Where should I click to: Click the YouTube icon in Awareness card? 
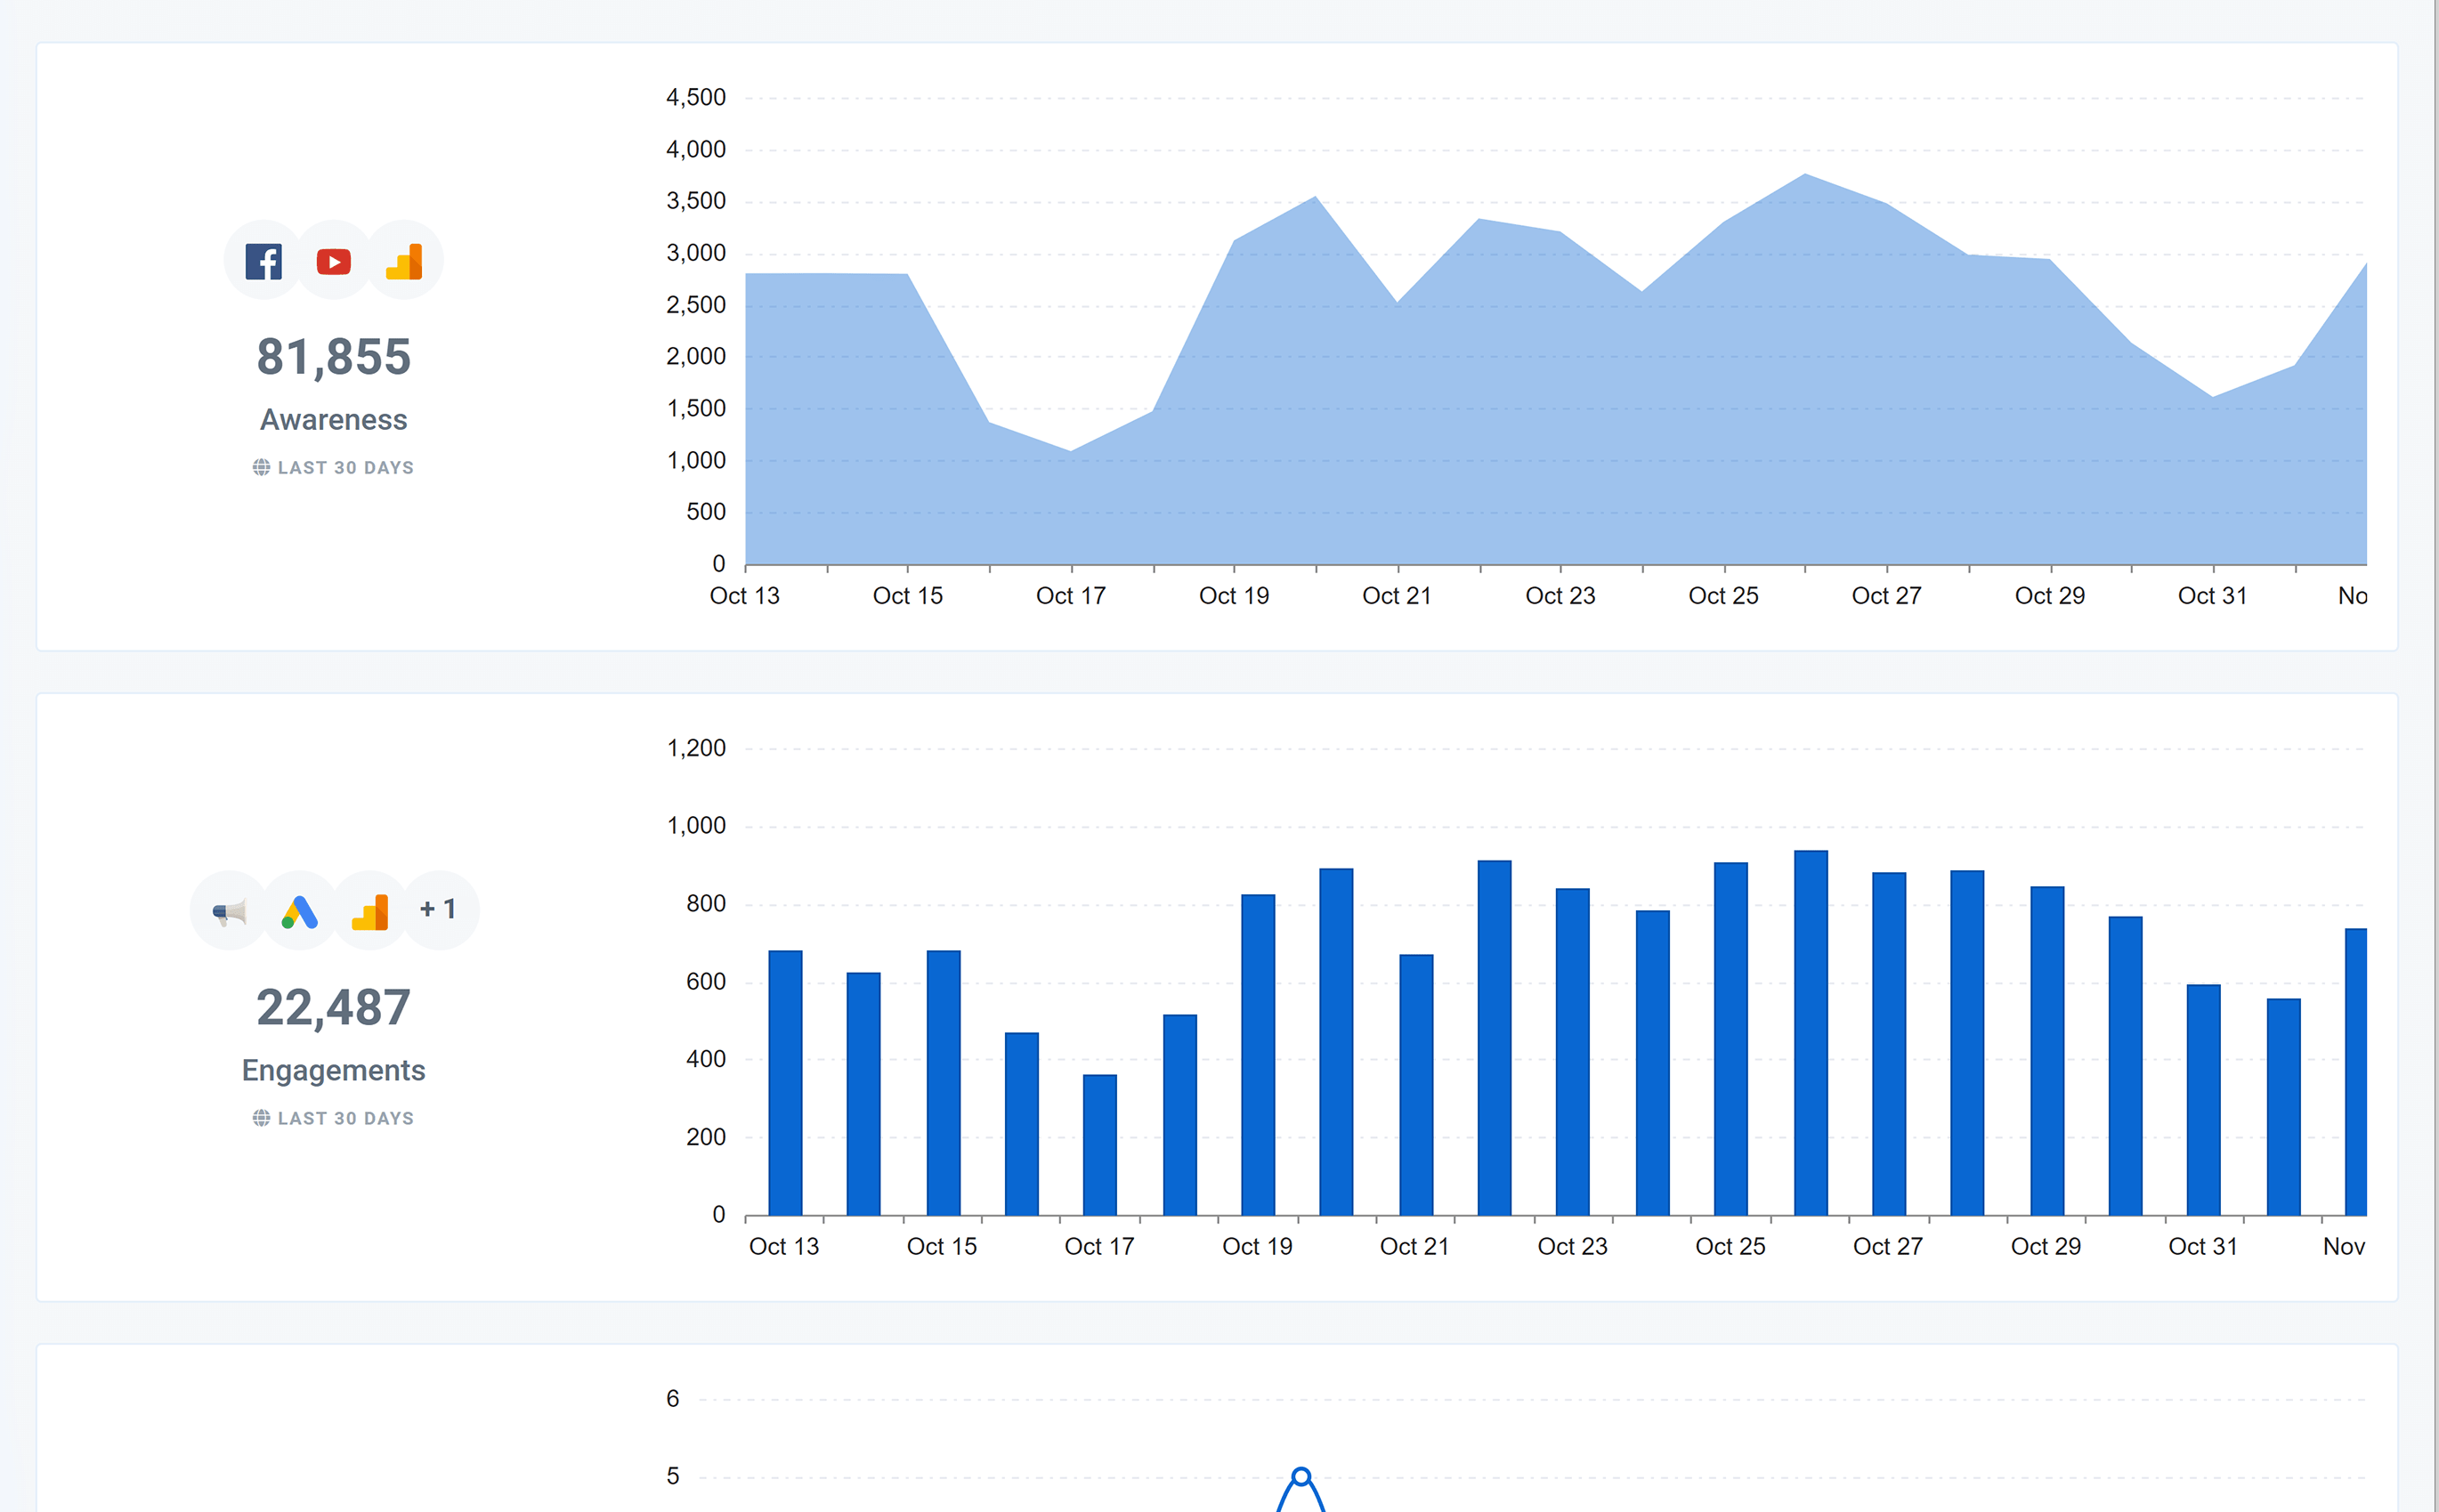[333, 261]
